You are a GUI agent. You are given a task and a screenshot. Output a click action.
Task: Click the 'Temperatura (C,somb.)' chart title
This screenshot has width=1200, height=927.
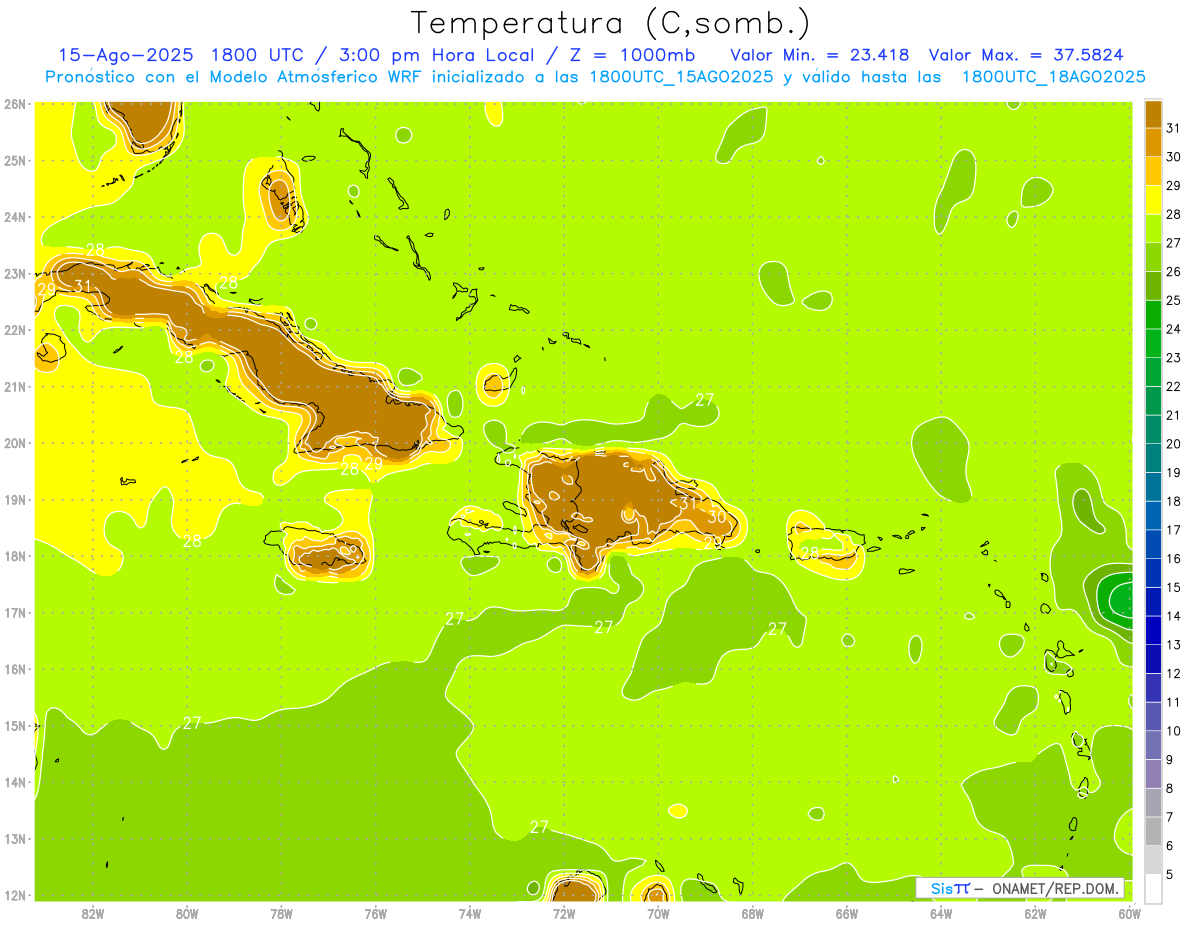pyautogui.click(x=611, y=23)
